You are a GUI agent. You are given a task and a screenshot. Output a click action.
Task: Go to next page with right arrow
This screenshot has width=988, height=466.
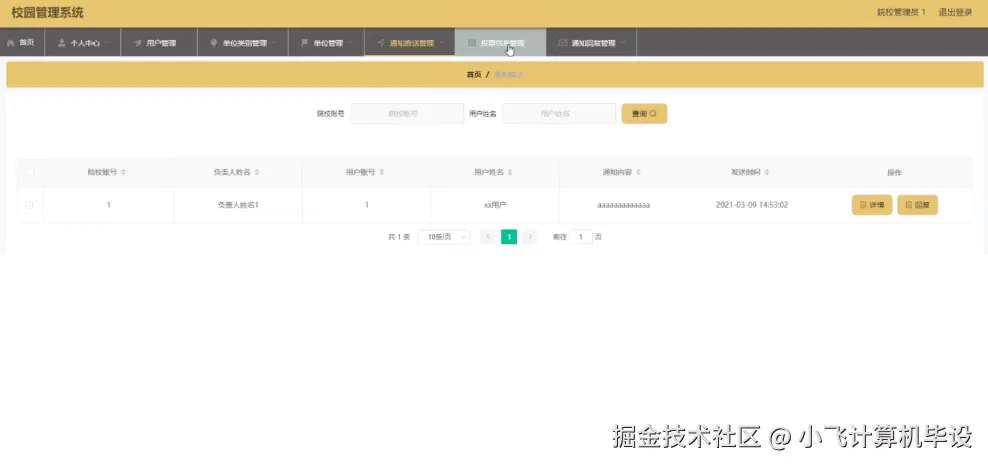(531, 237)
